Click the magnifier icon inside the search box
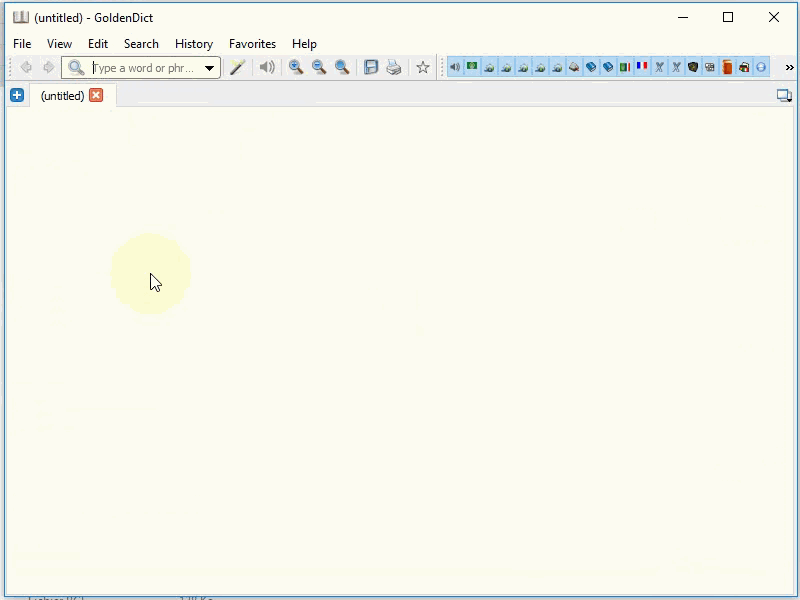 pyautogui.click(x=76, y=67)
